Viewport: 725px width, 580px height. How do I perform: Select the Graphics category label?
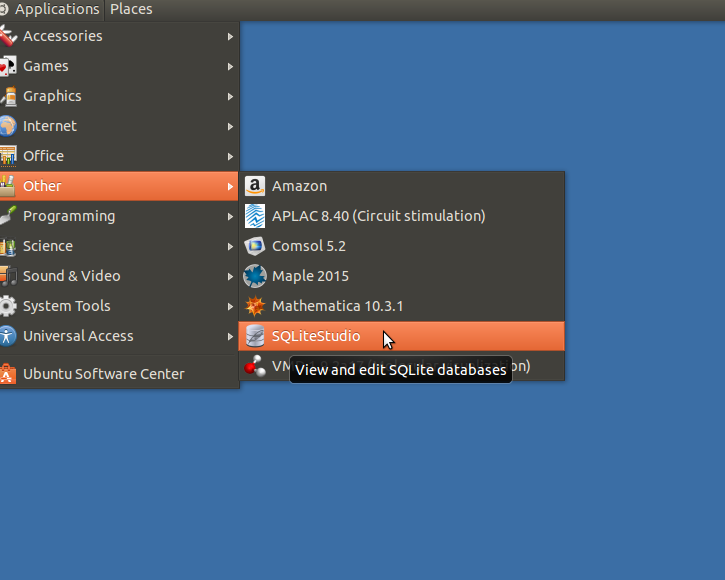click(x=52, y=96)
